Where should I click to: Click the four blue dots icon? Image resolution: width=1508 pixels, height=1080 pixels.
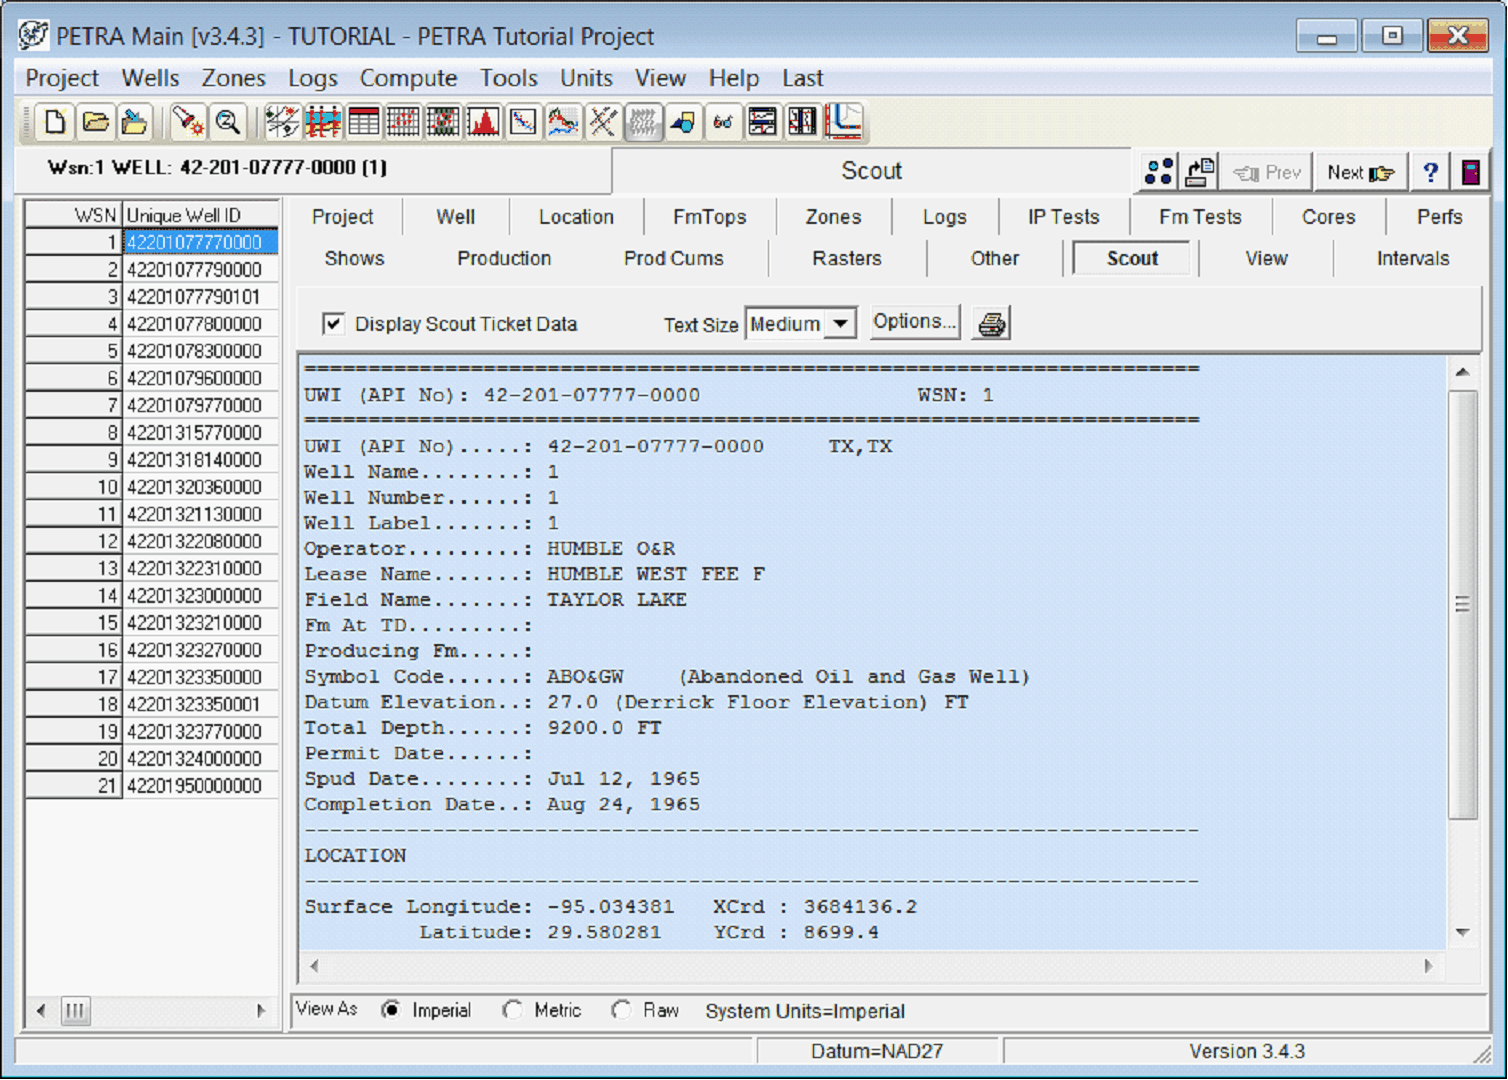point(1158,172)
